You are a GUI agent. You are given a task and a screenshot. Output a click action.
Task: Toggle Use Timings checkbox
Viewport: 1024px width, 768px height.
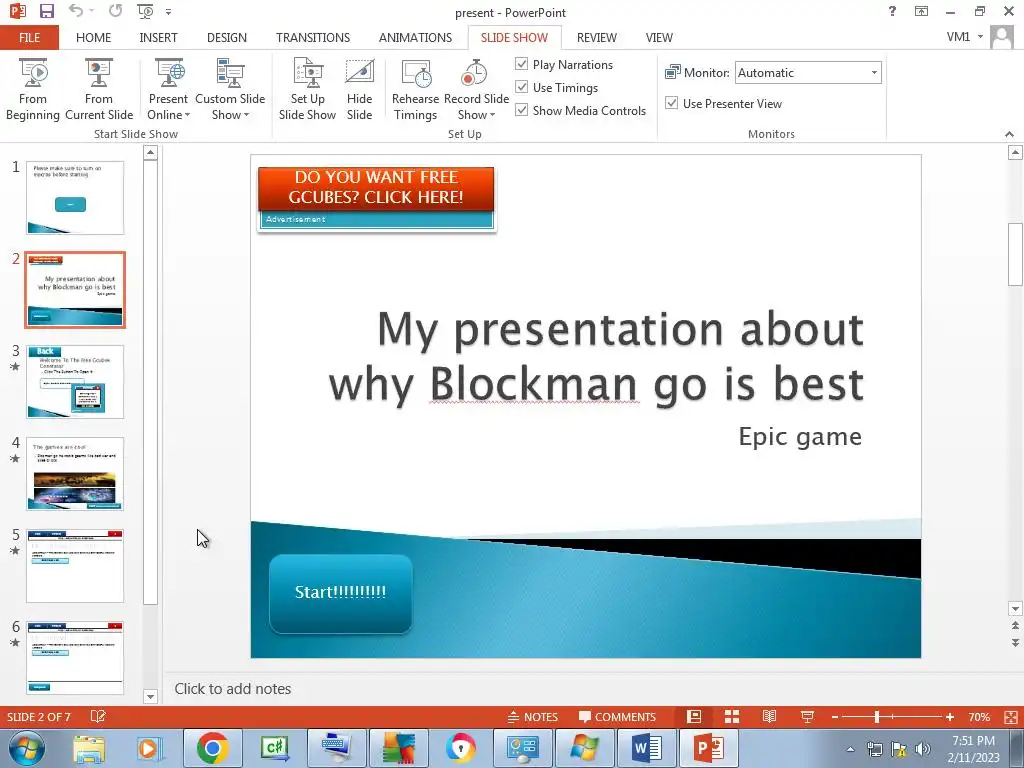521,87
